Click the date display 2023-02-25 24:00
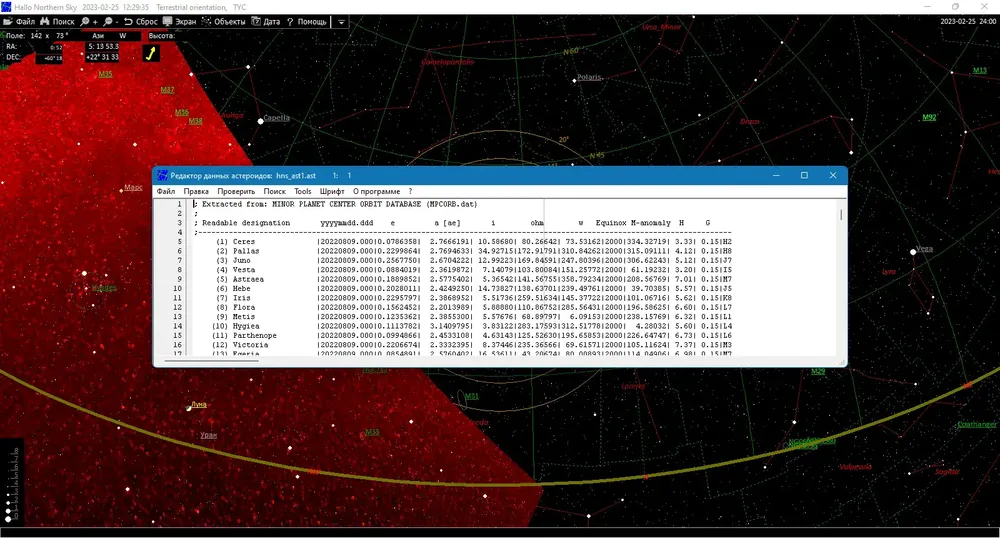The image size is (1000, 538). 968,21
